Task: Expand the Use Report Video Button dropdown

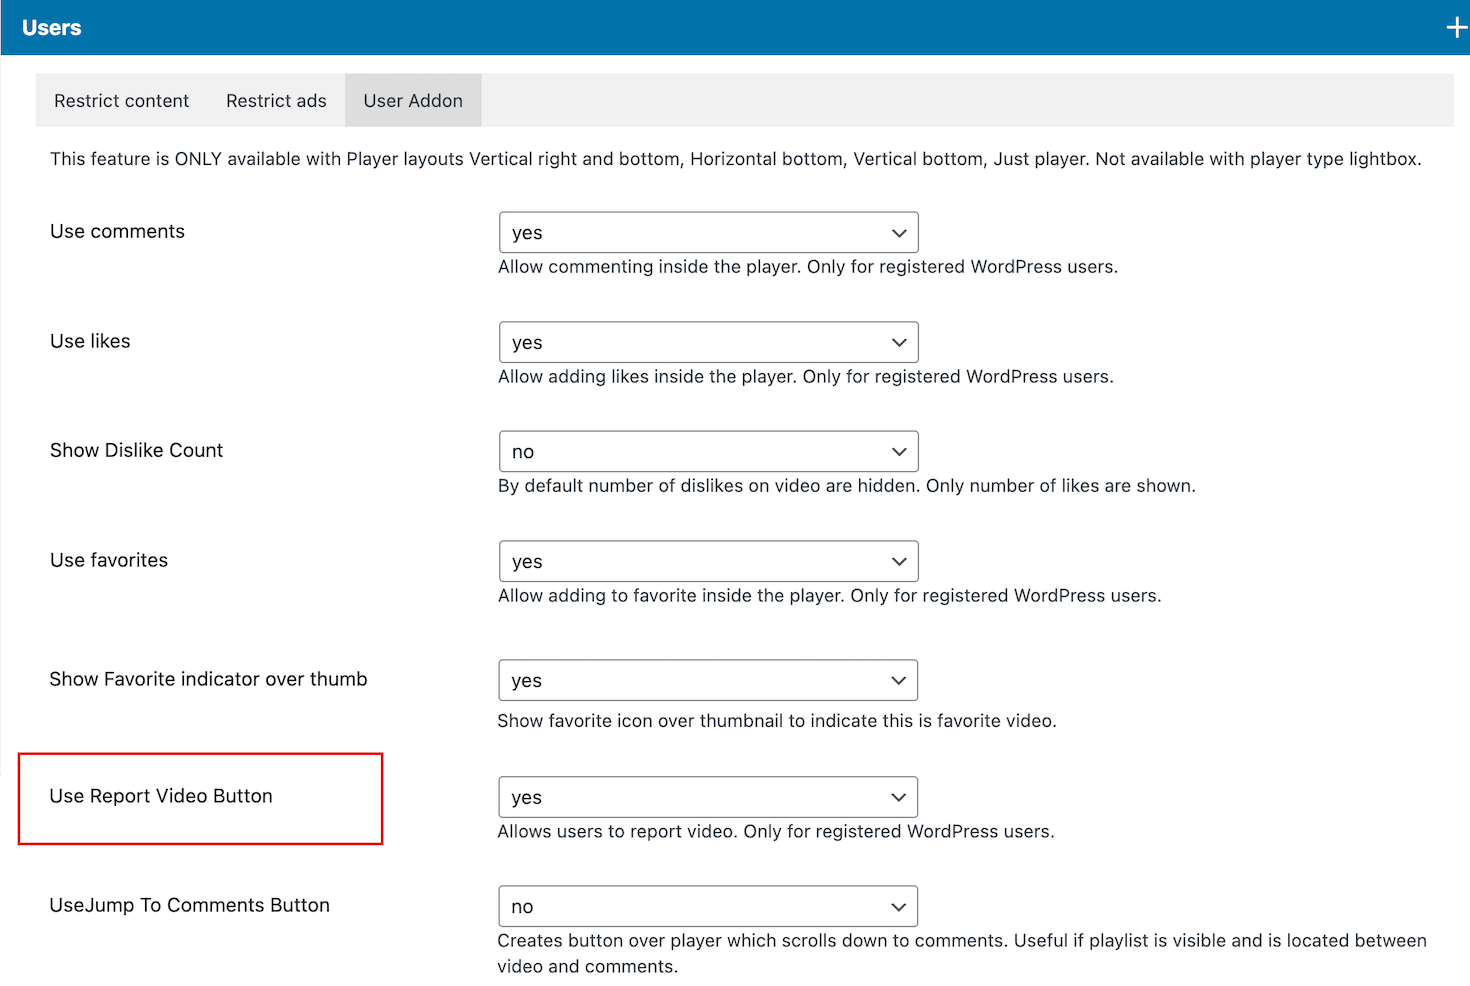Action: 708,798
